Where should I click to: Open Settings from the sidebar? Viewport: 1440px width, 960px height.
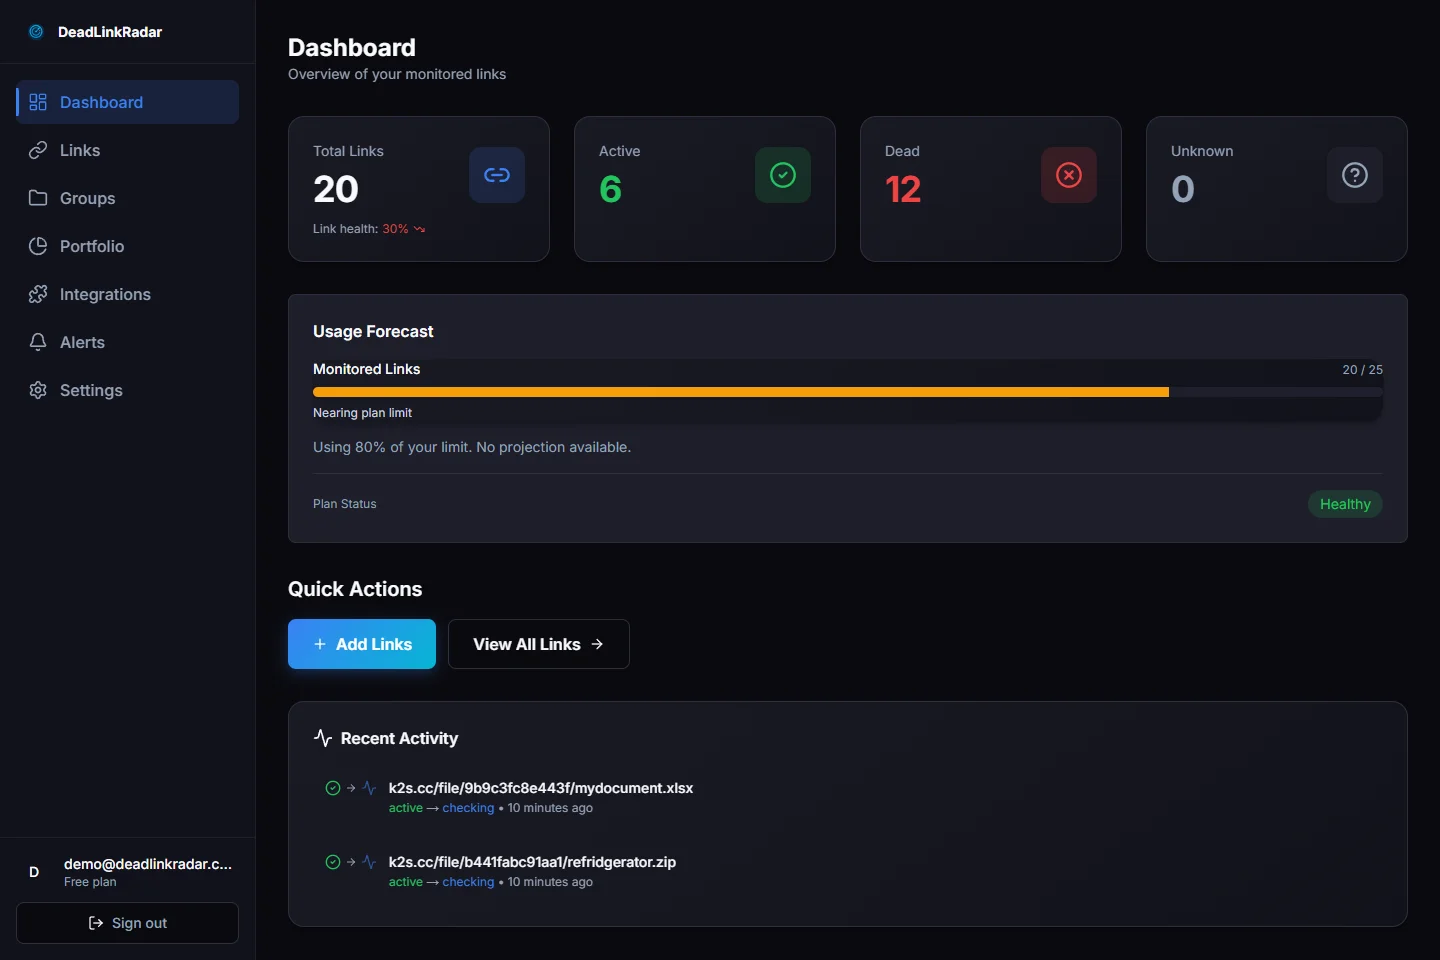coord(91,390)
